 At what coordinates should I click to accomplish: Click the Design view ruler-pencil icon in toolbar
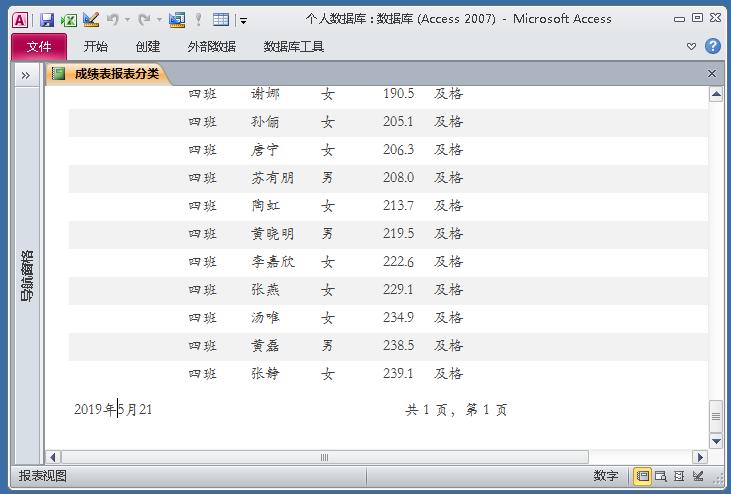click(x=91, y=19)
